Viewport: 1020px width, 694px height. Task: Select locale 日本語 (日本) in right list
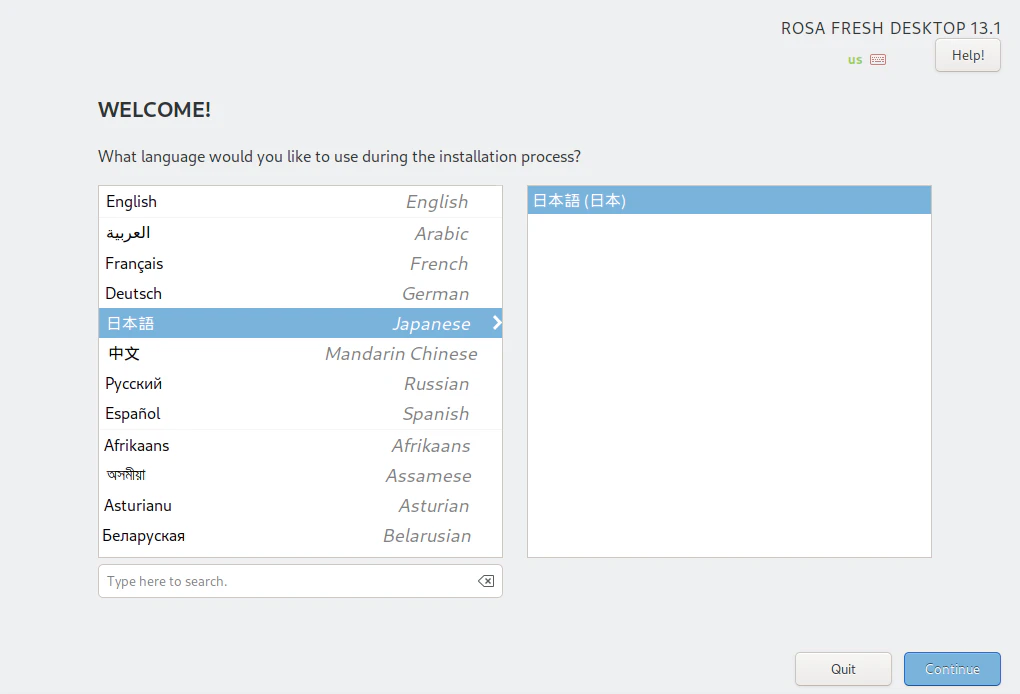(x=729, y=200)
